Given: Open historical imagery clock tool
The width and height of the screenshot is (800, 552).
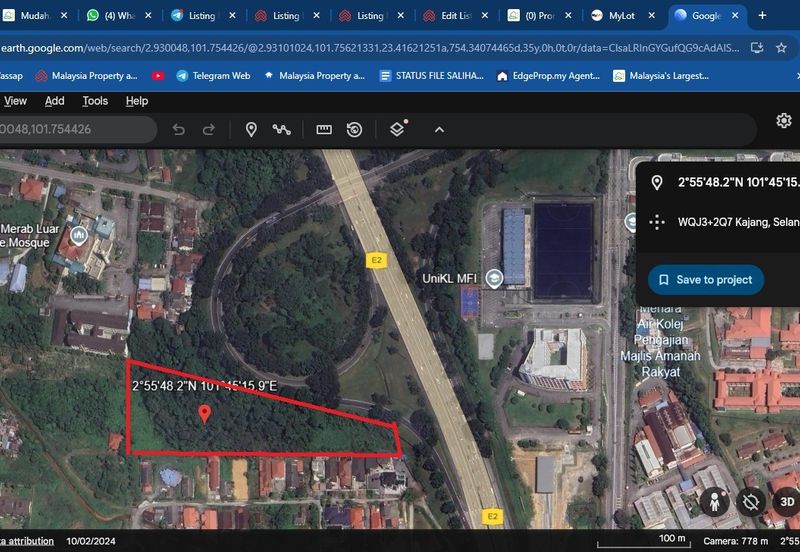Looking at the screenshot, I should pos(355,130).
